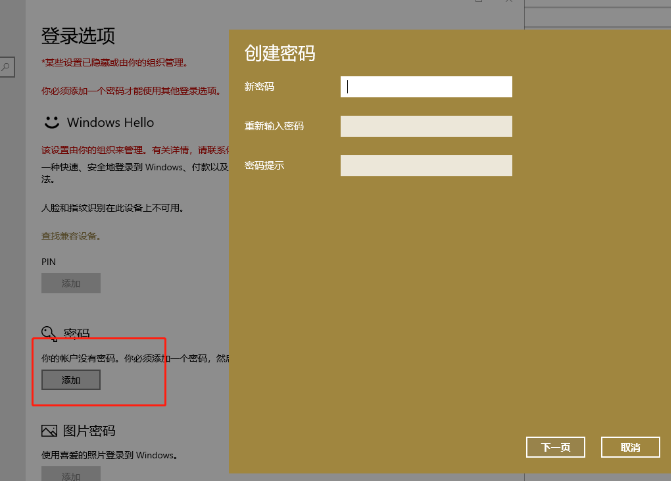Click the 密码提示 field label
The image size is (671, 481).
point(264,165)
